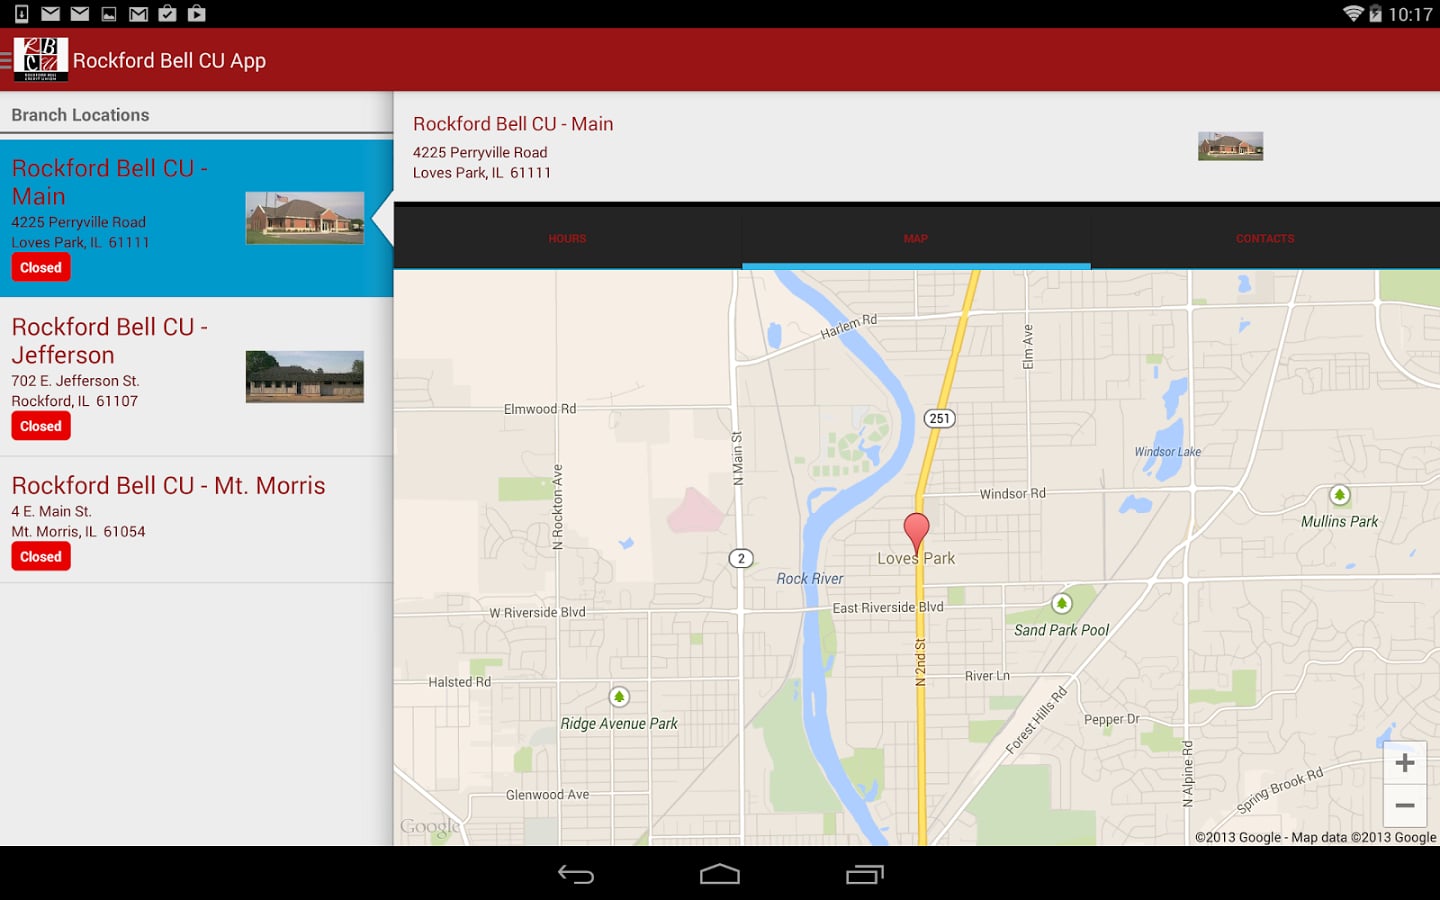Open the small branch photo in detail header
The image size is (1440, 900).
[1231, 146]
